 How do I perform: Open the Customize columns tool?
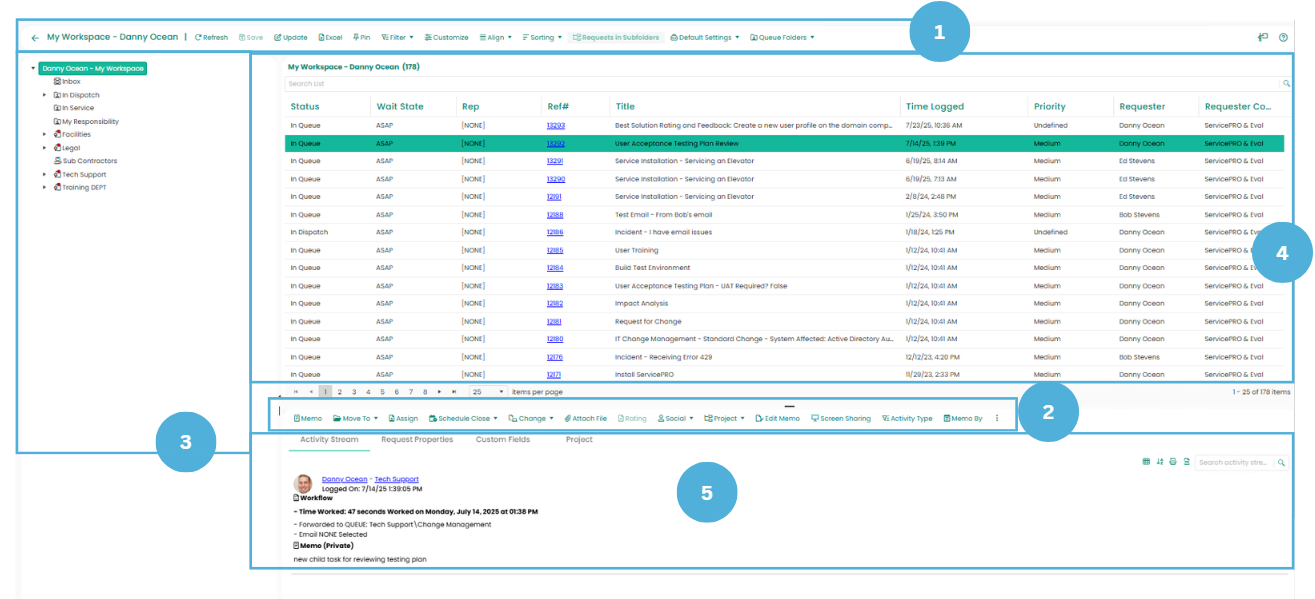[446, 37]
